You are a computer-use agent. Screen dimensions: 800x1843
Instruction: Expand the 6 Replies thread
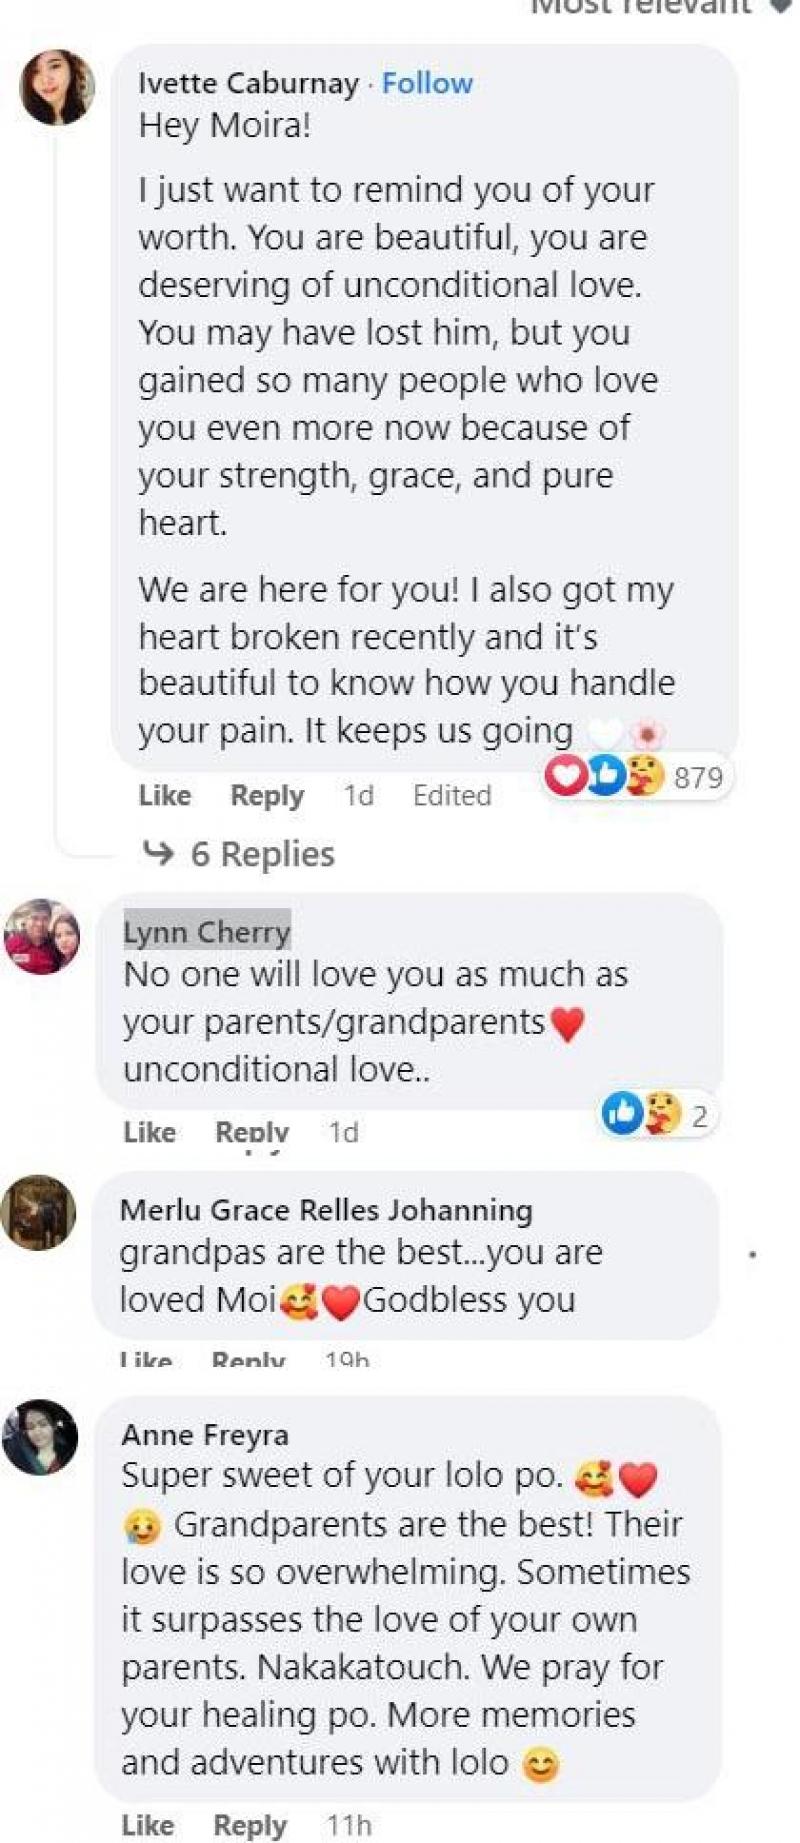tap(262, 854)
